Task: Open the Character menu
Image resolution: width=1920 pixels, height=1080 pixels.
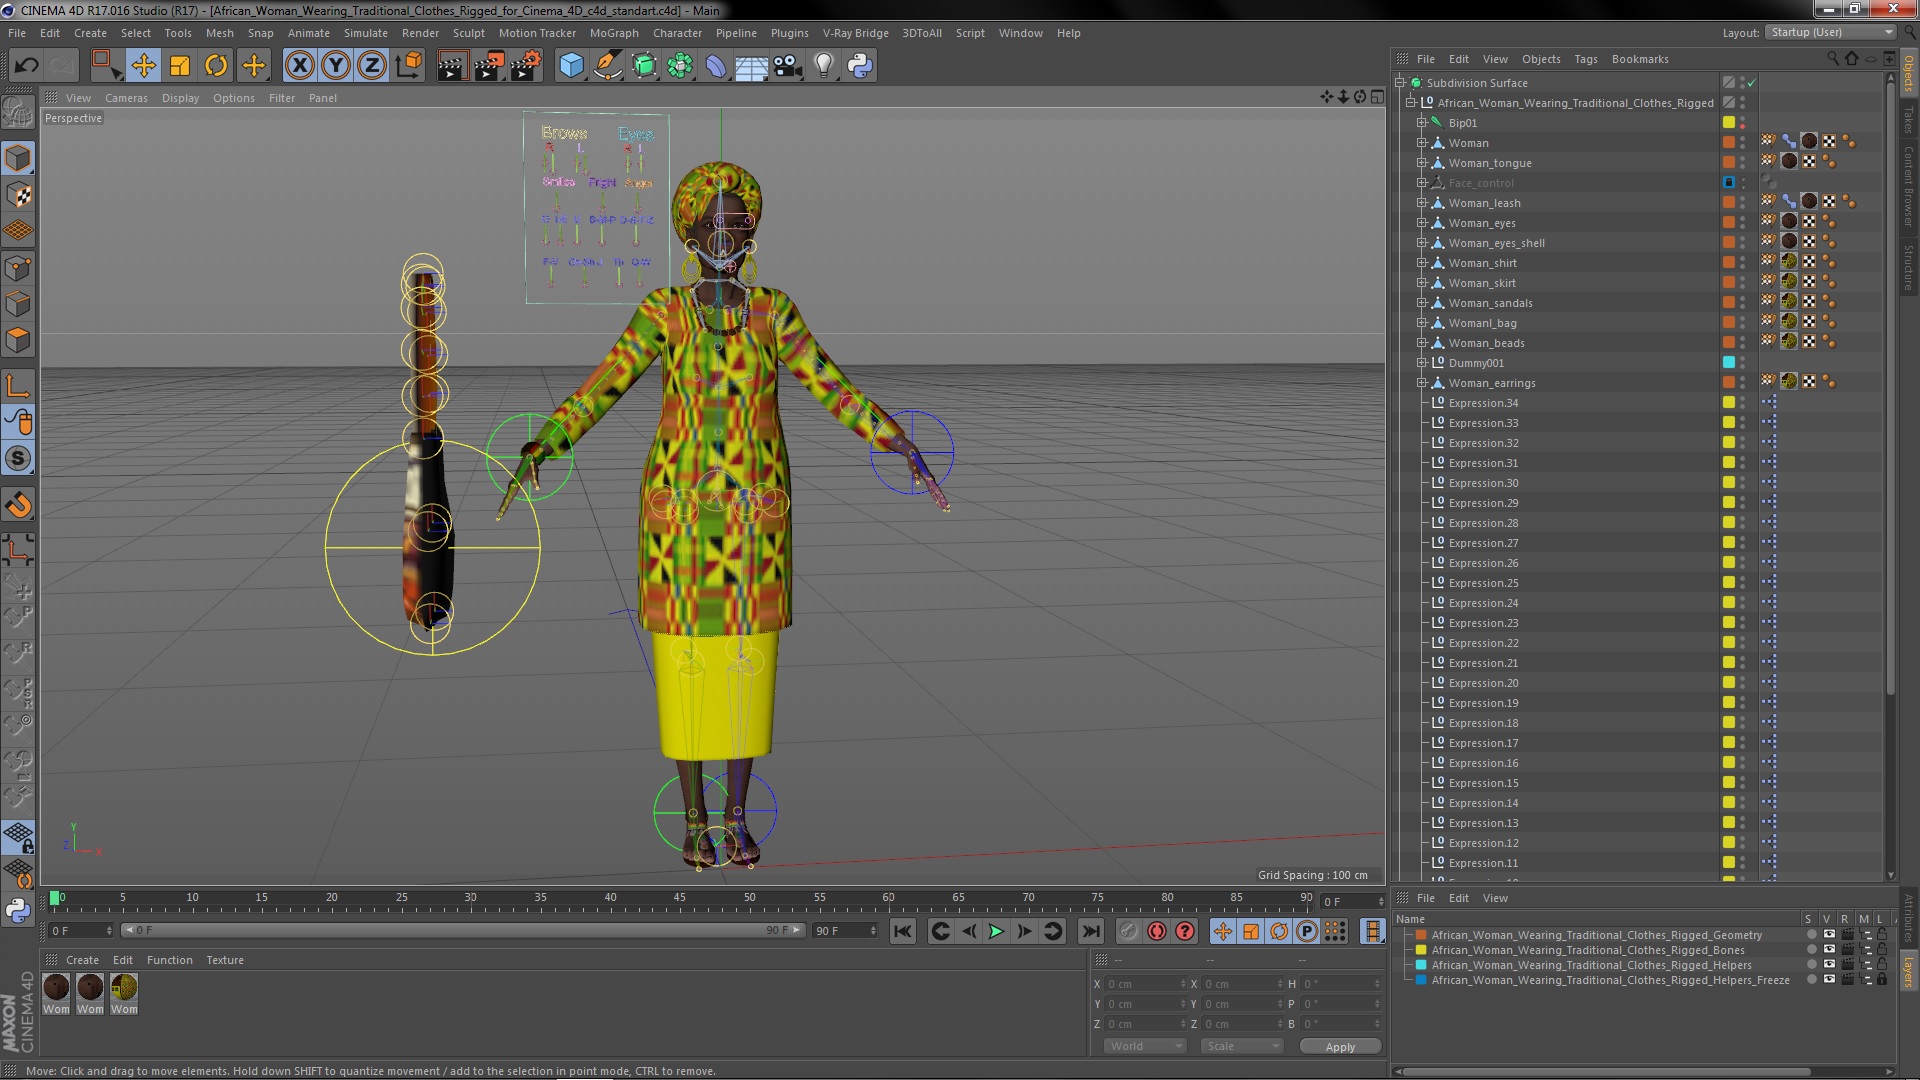Action: pyautogui.click(x=677, y=33)
